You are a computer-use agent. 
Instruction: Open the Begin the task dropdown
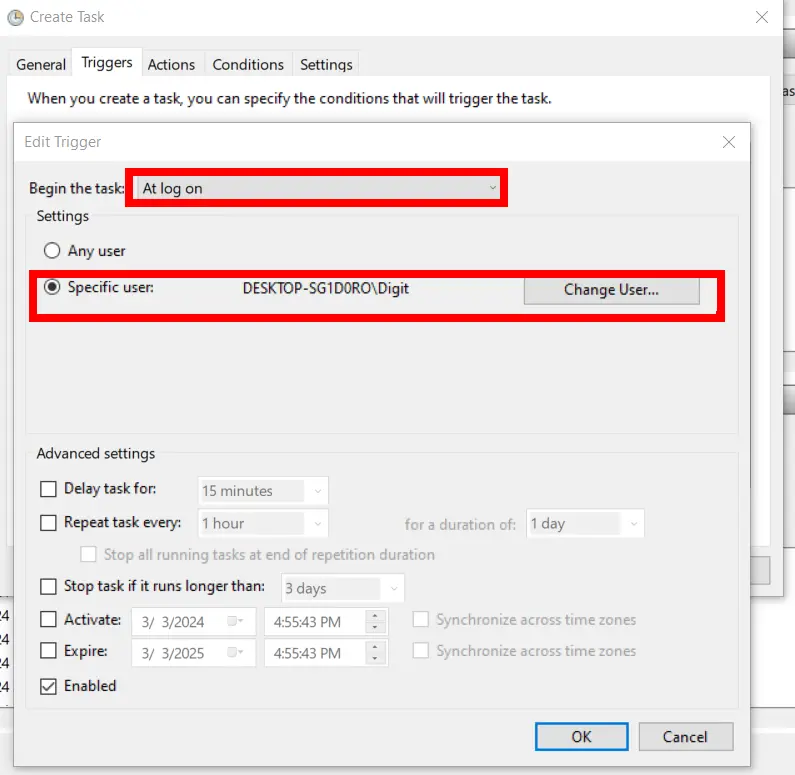coord(319,188)
